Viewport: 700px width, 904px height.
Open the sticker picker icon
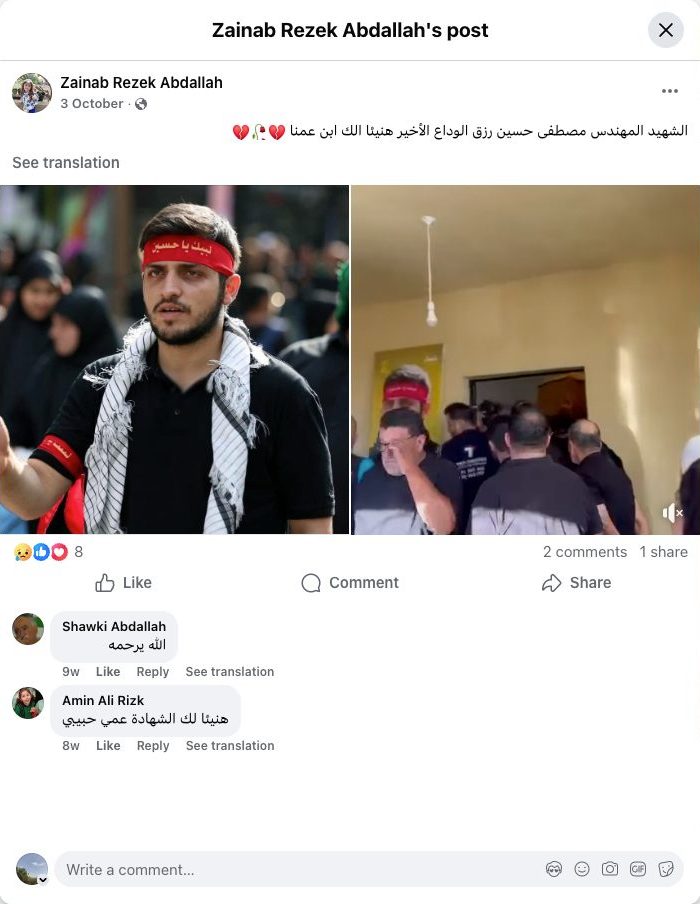(665, 869)
